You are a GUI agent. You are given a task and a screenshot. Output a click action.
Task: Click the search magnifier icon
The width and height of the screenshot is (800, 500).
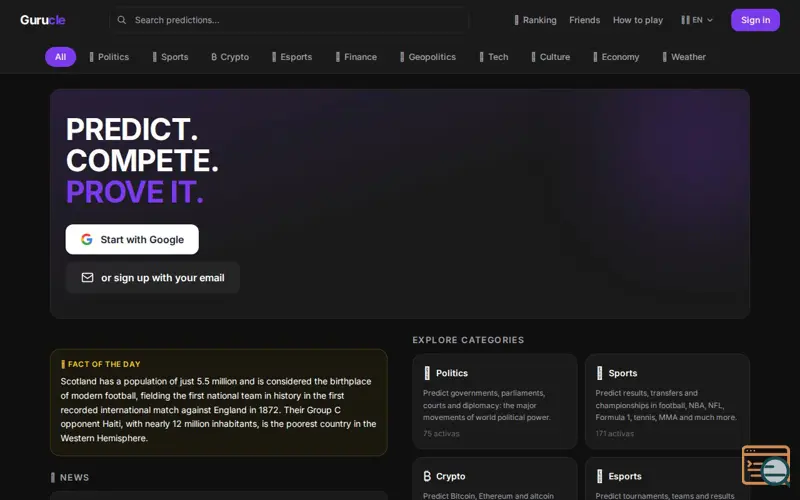[x=121, y=20]
